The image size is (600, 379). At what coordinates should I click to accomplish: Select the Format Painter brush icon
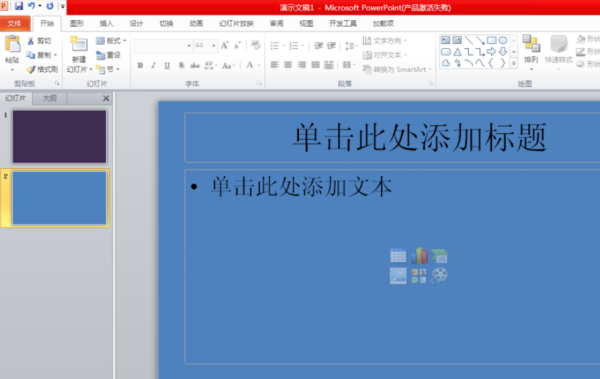tap(31, 70)
